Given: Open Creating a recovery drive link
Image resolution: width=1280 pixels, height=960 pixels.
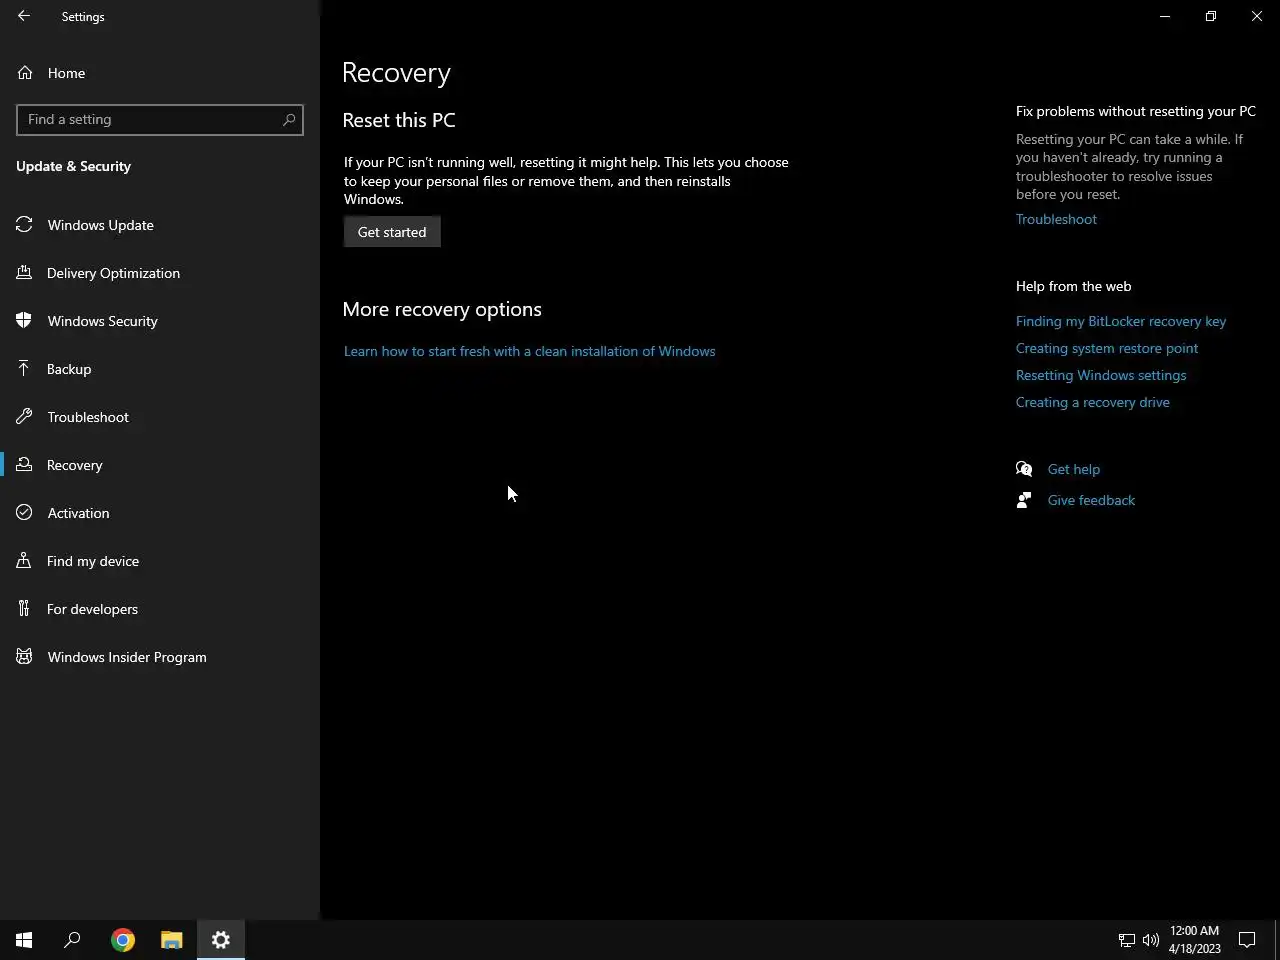Looking at the screenshot, I should pos(1093,402).
